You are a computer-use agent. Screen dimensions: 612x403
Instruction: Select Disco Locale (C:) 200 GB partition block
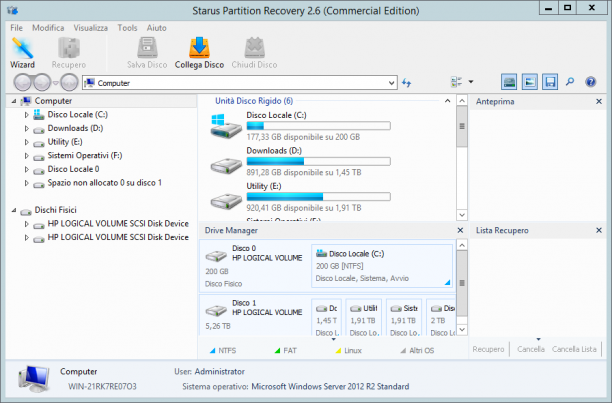pos(382,266)
